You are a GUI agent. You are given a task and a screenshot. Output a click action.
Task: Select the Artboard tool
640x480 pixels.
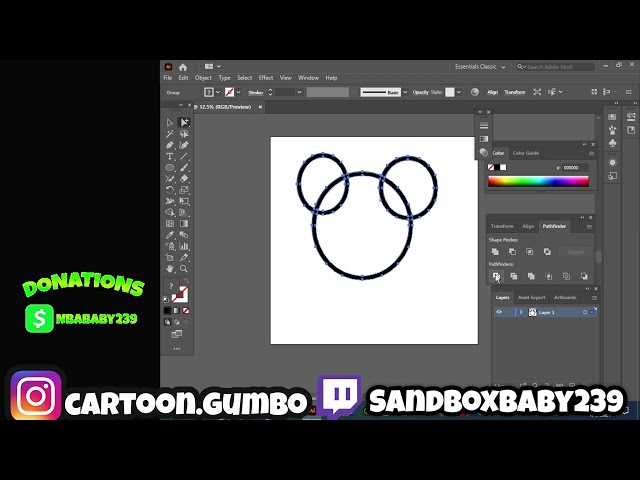pyautogui.click(x=170, y=258)
